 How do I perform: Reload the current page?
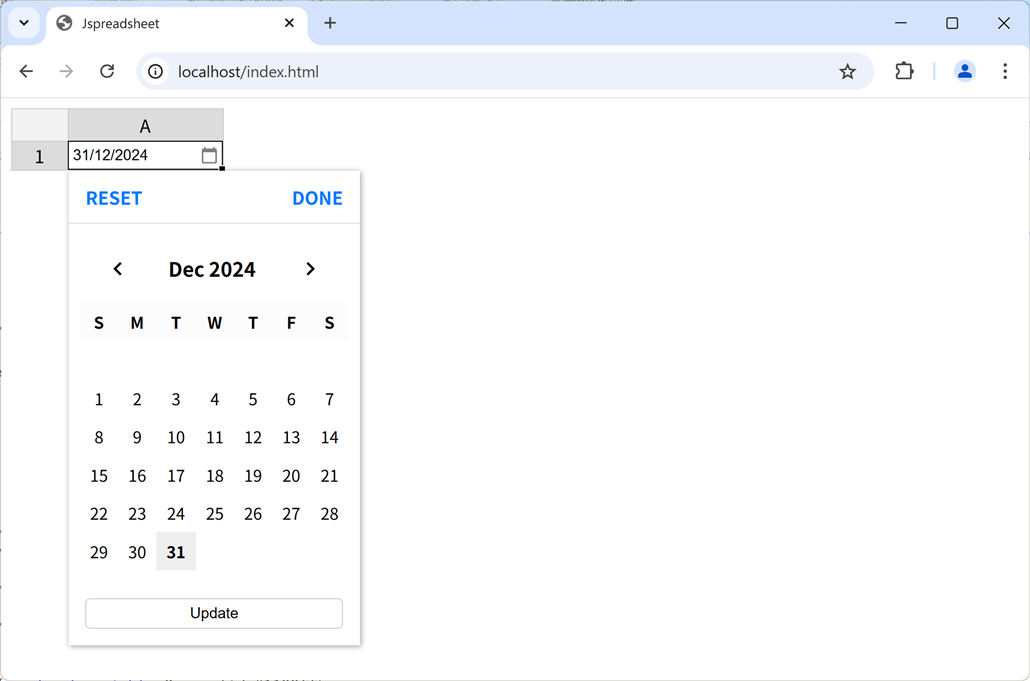pyautogui.click(x=107, y=71)
